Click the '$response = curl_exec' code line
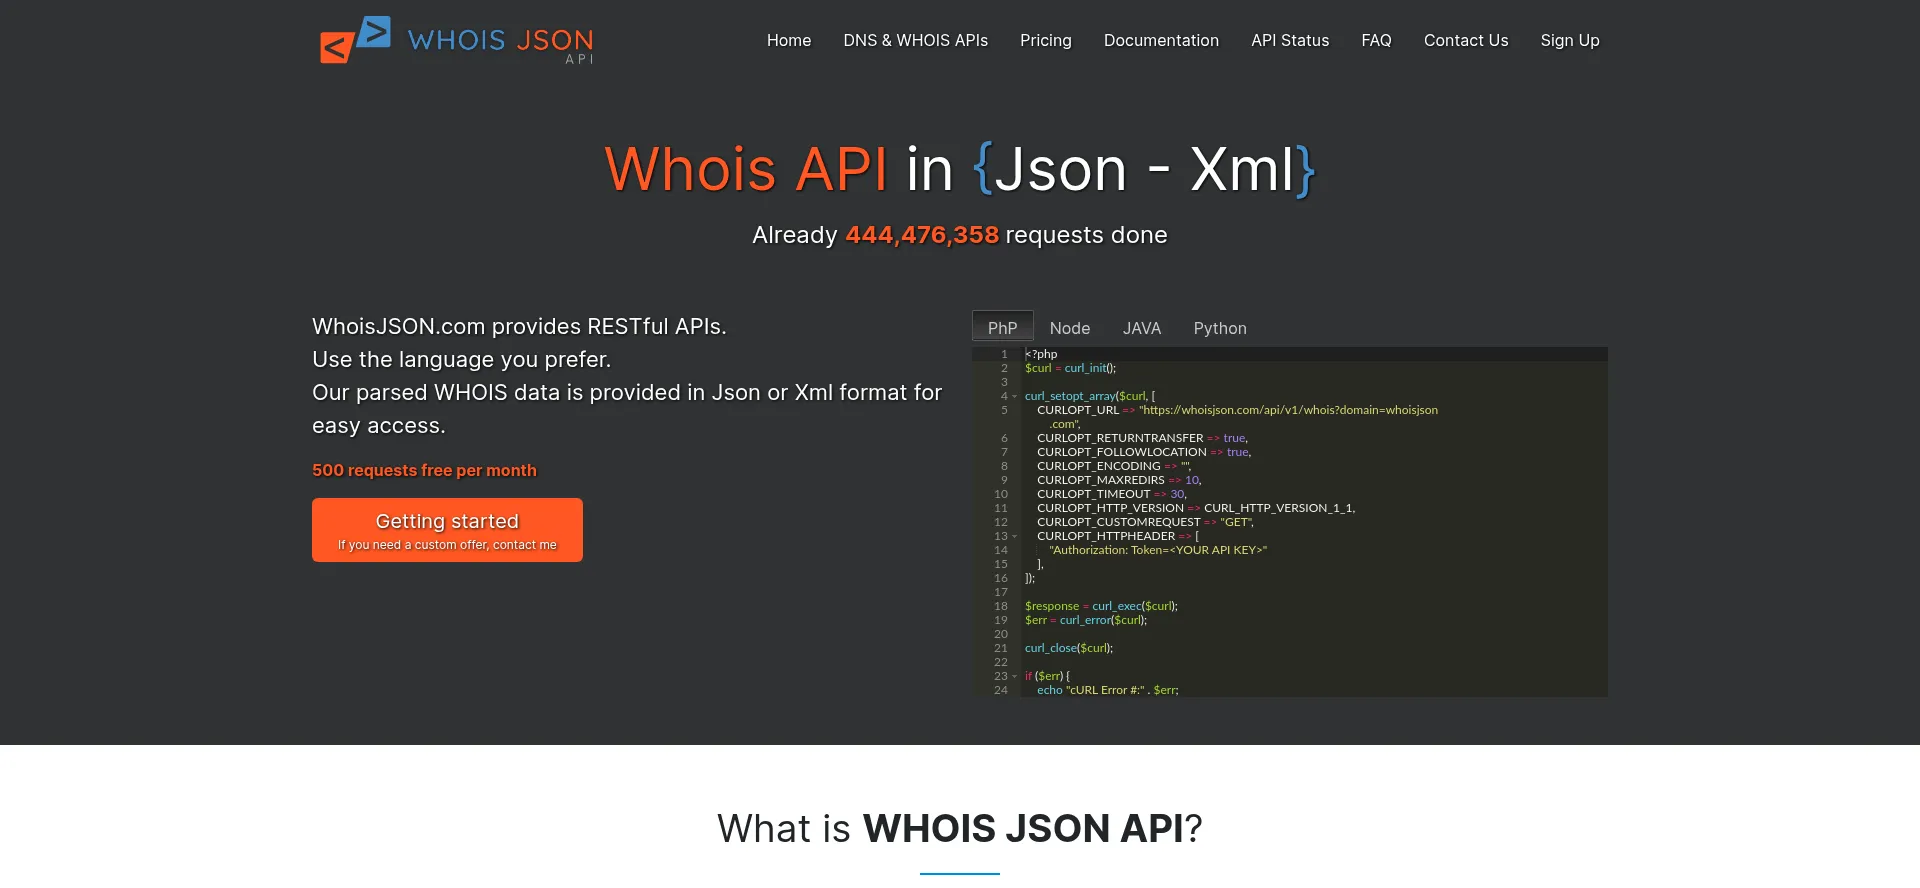The image size is (1920, 888). 1101,606
